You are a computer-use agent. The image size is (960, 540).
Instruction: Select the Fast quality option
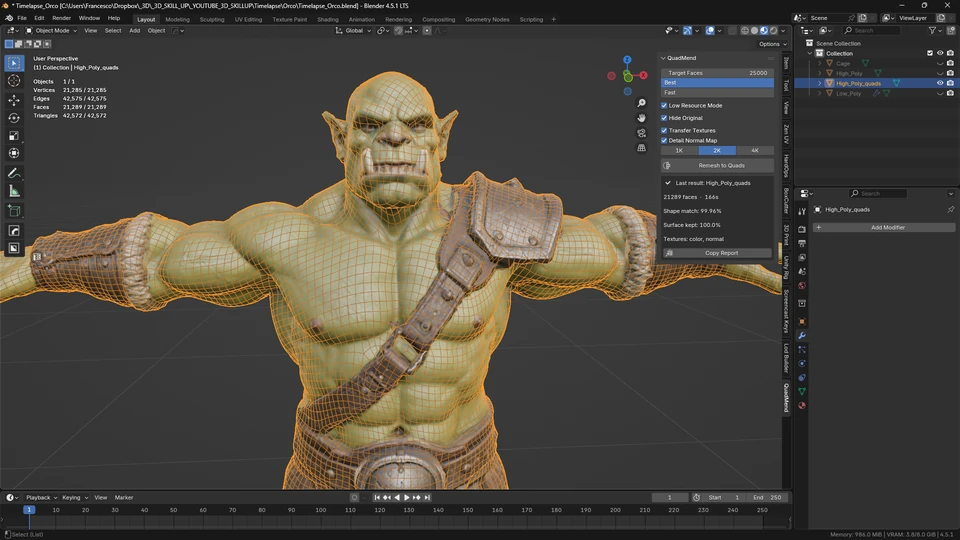[717, 92]
